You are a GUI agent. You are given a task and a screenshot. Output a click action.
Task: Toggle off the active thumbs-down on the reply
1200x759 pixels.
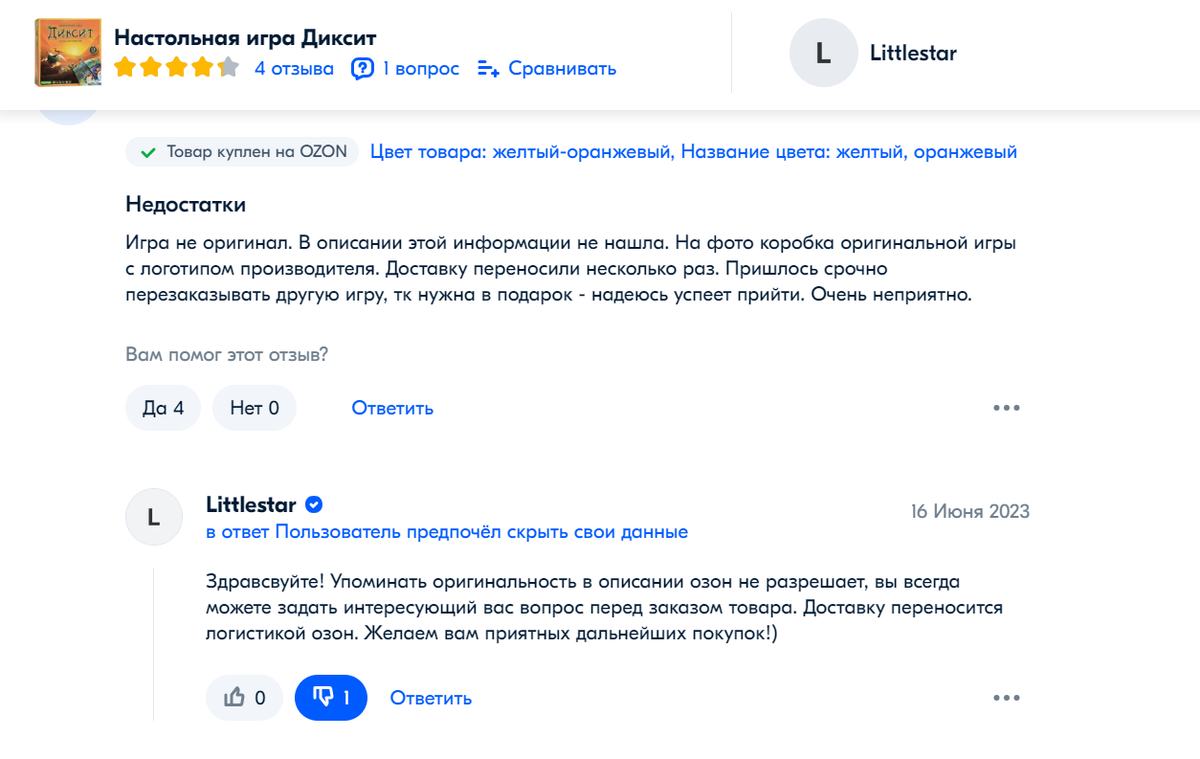click(330, 698)
